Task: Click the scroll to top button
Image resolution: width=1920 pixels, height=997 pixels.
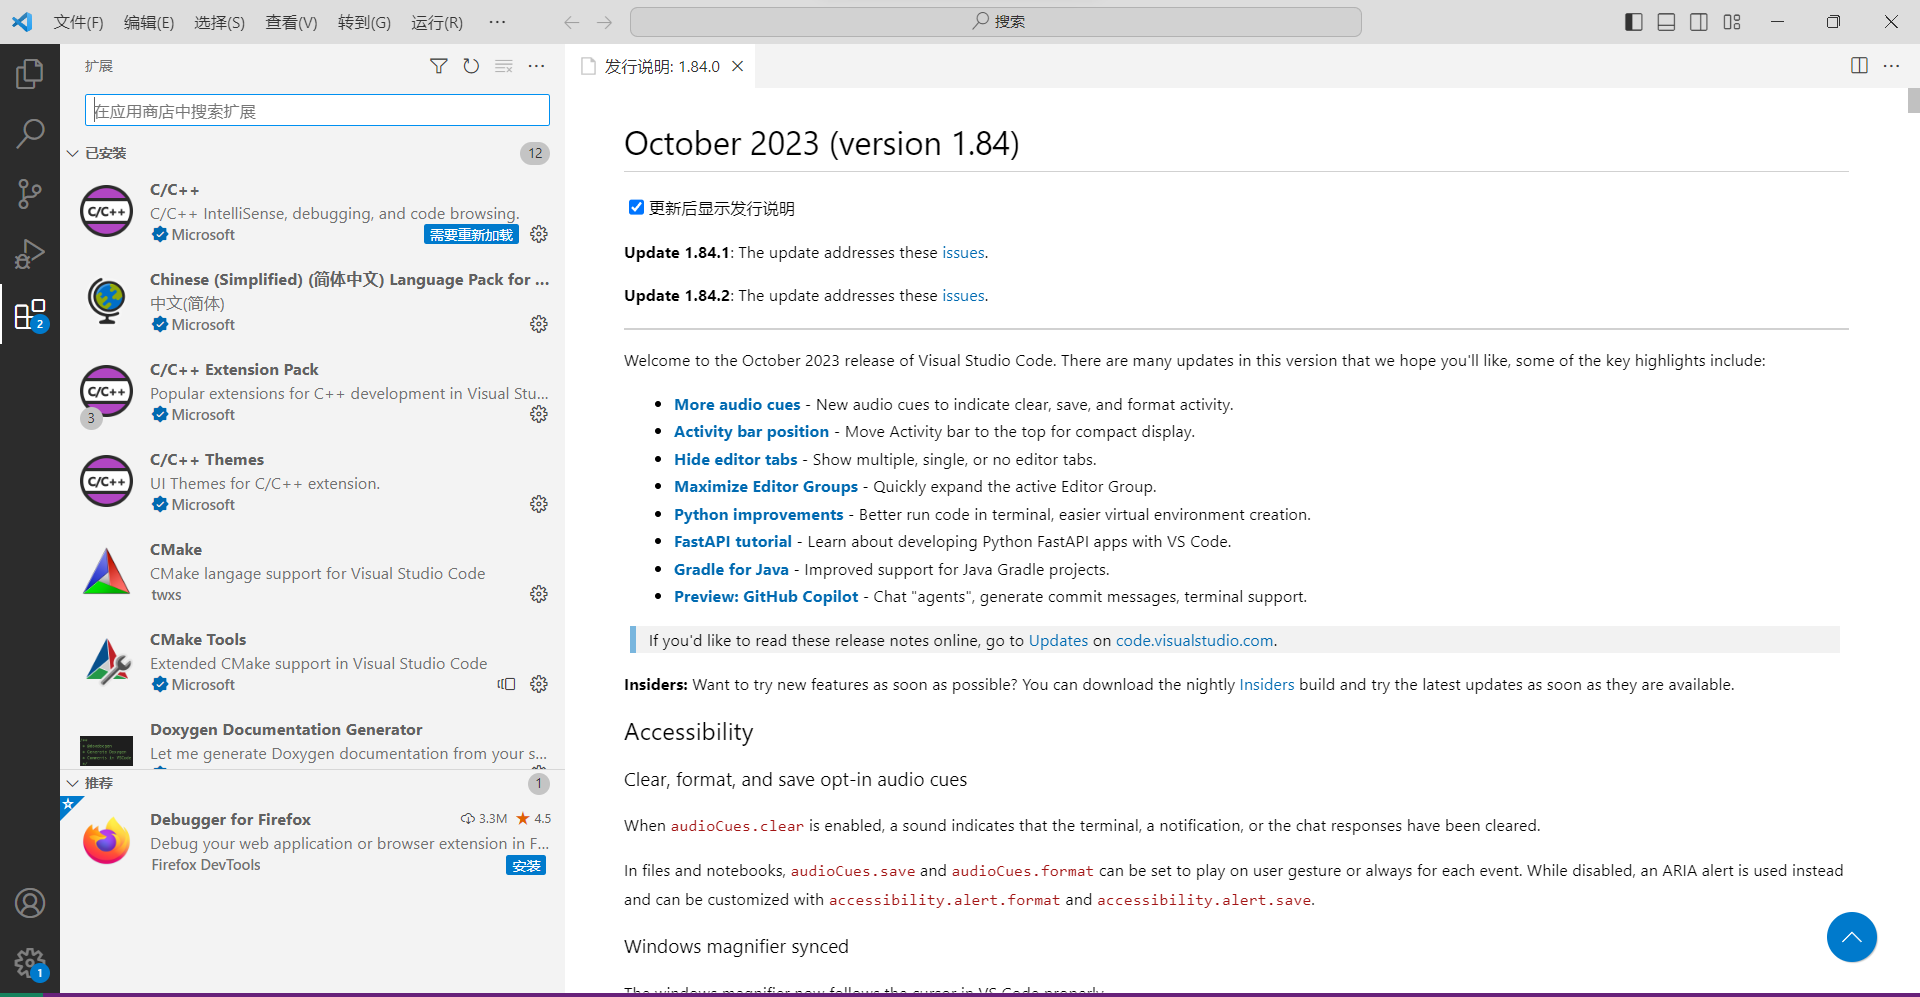Action: (1851, 937)
